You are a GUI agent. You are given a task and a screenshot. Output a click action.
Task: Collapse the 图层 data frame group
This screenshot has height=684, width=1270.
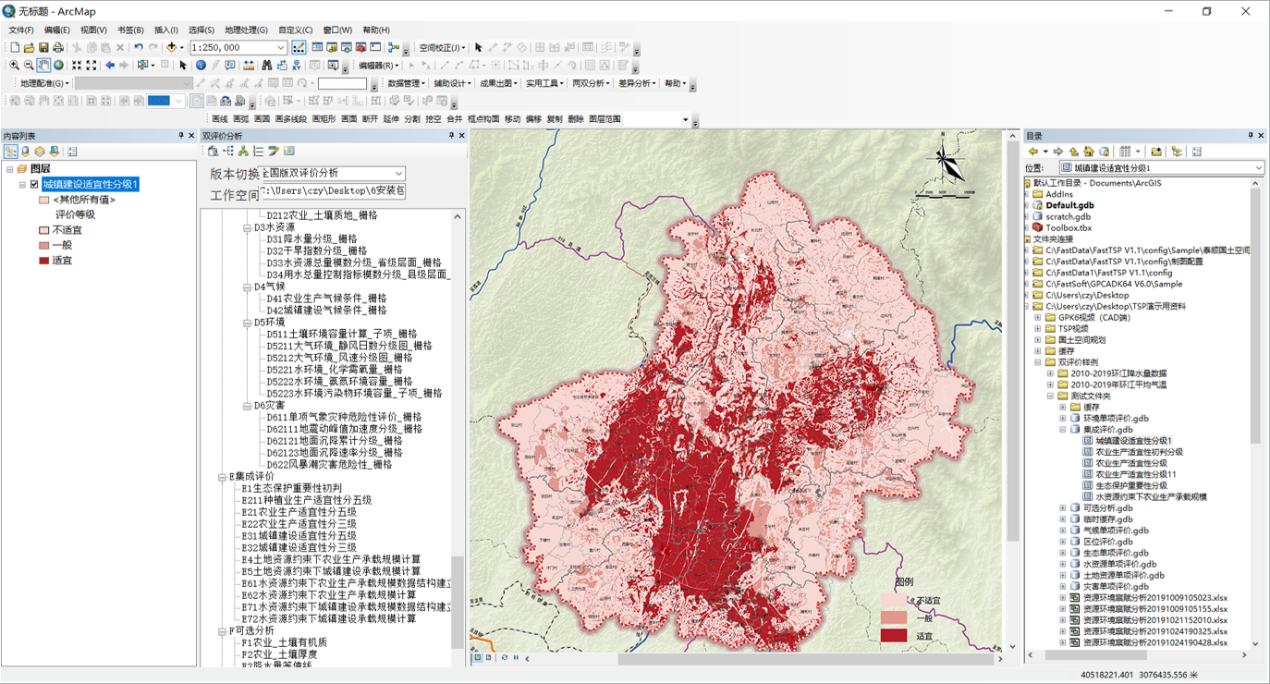pyautogui.click(x=9, y=169)
